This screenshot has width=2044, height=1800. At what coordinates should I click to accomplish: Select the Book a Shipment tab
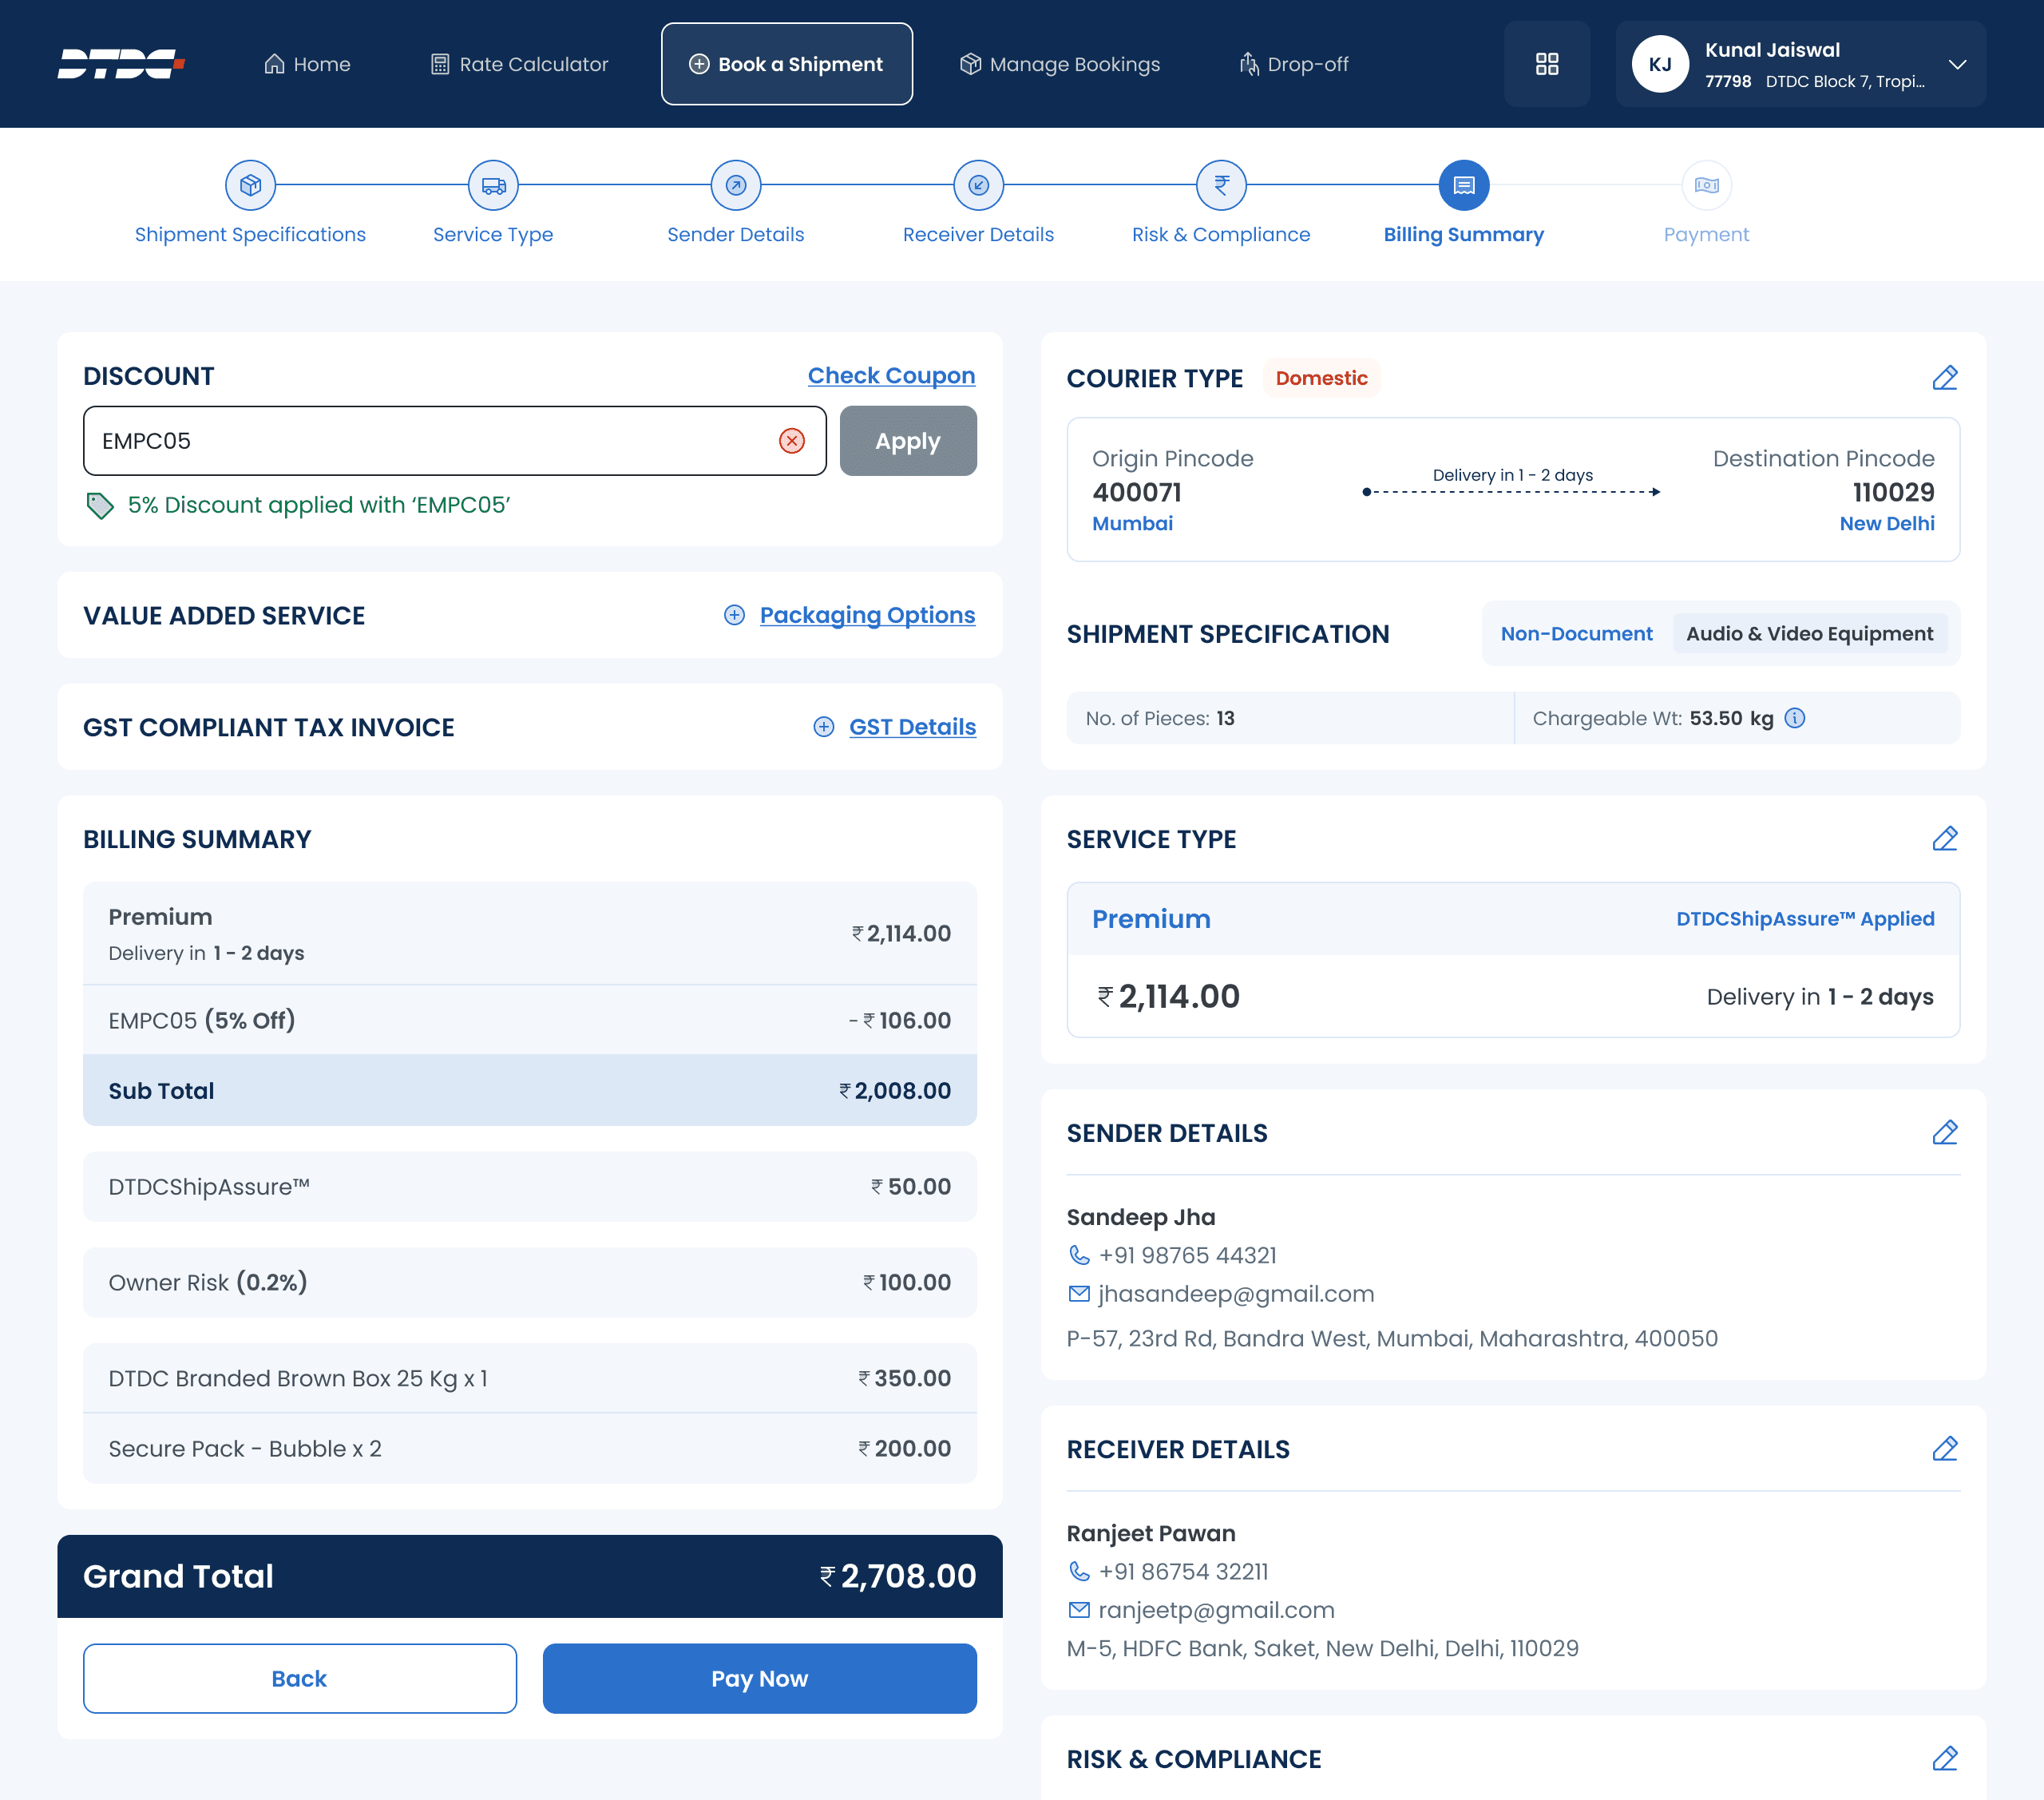pos(787,64)
